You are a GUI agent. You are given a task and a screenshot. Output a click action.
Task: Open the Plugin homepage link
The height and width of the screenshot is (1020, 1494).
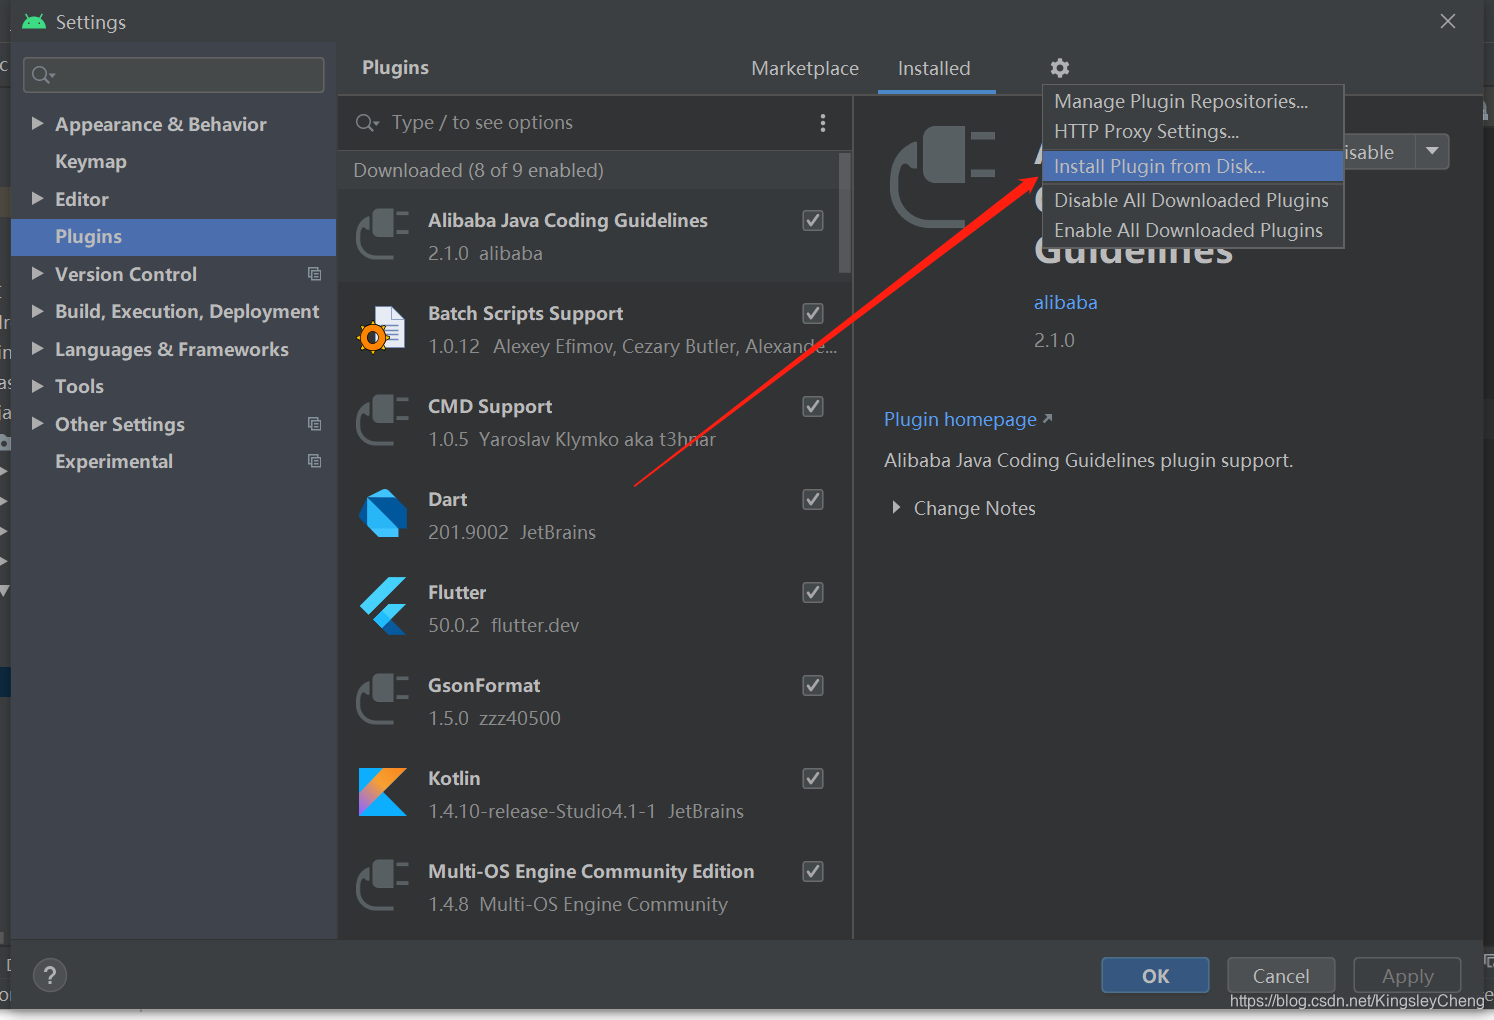(x=960, y=419)
